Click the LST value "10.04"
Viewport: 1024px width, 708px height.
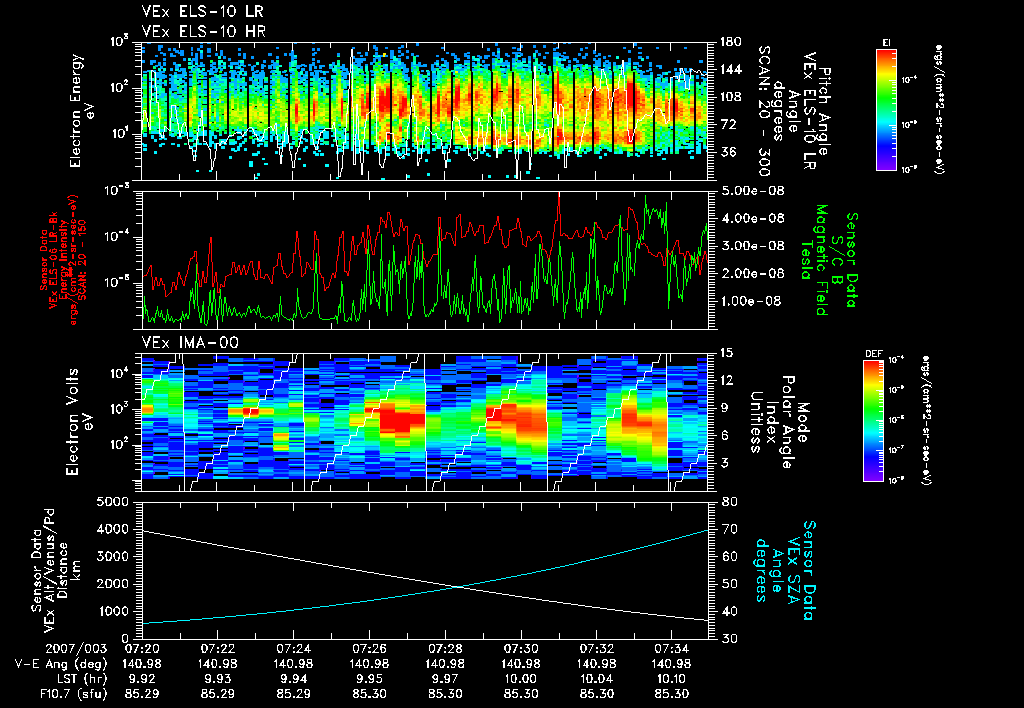tap(597, 679)
